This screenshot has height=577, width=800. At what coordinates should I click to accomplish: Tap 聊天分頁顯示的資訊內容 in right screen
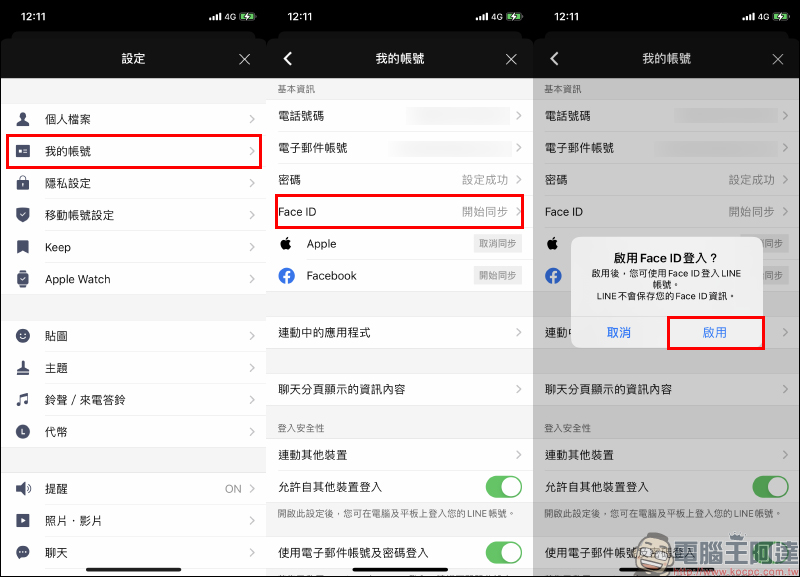click(x=666, y=389)
